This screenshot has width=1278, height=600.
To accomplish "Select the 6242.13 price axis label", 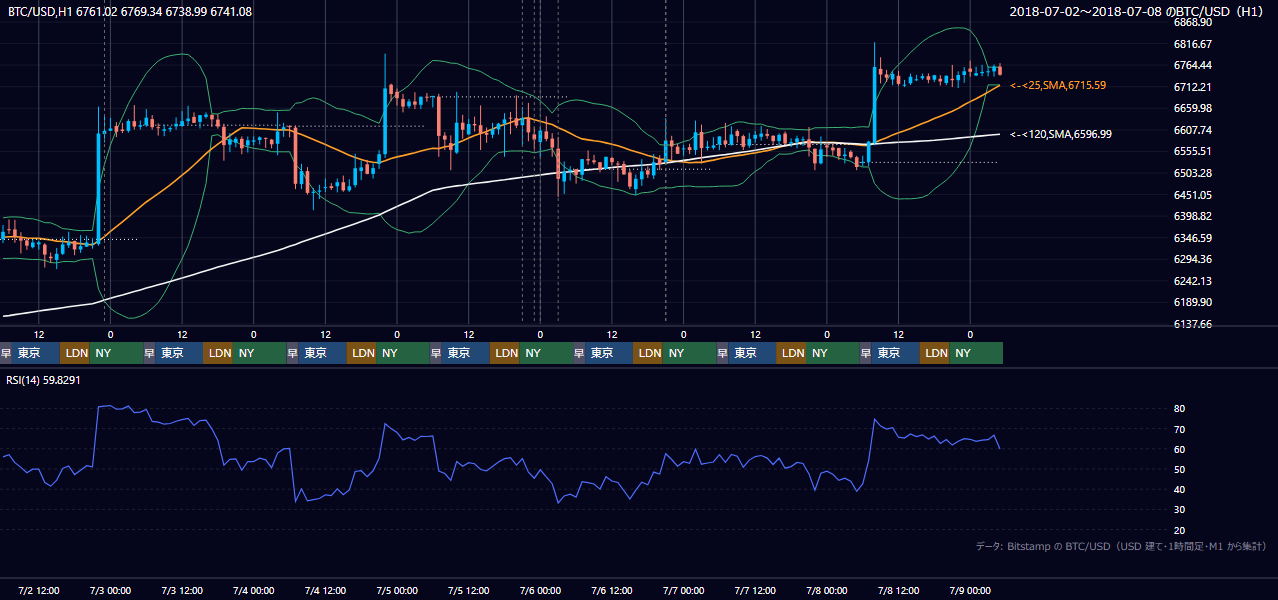I will click(x=1192, y=281).
